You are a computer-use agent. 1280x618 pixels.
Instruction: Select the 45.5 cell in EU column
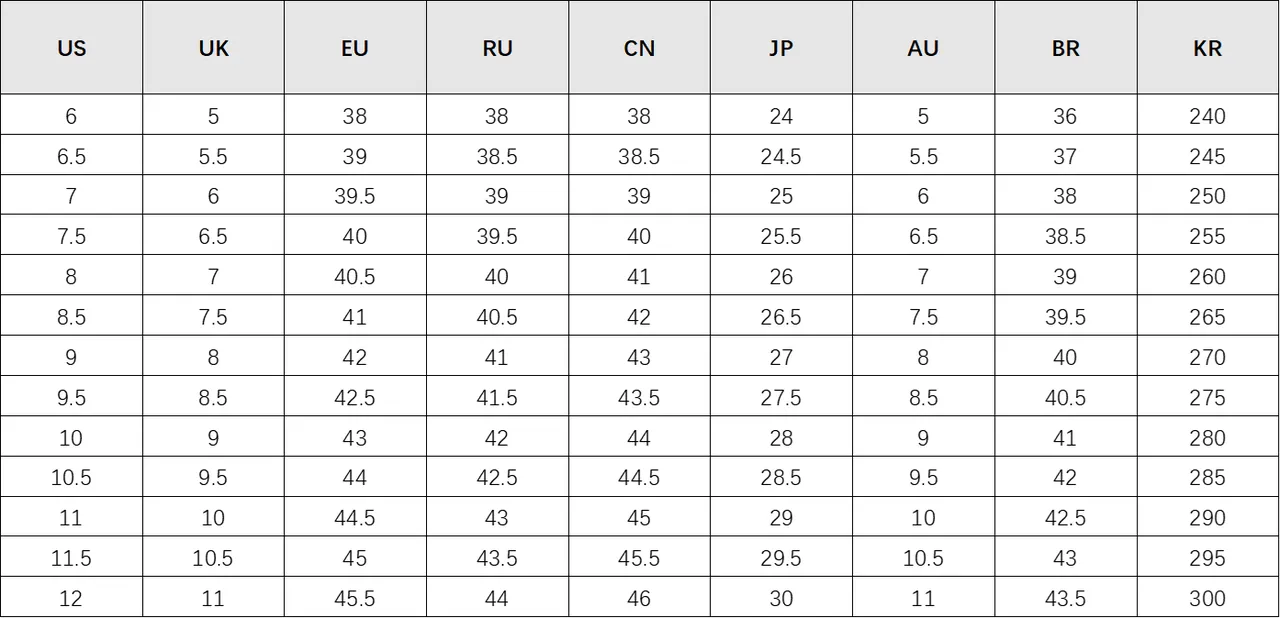pos(355,598)
